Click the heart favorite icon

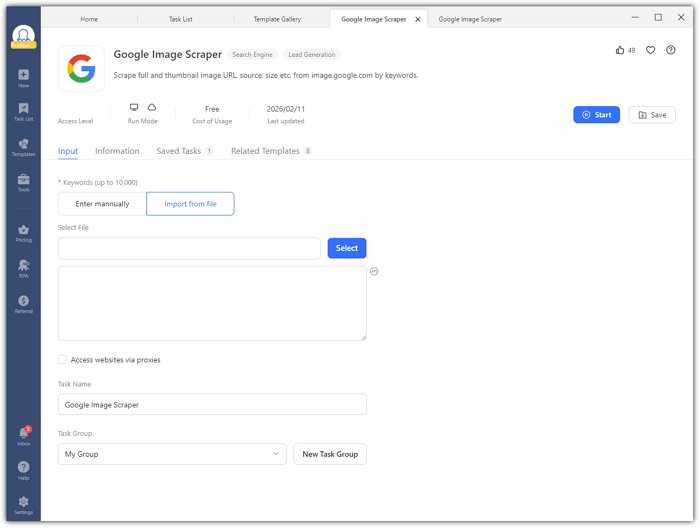pyautogui.click(x=650, y=50)
